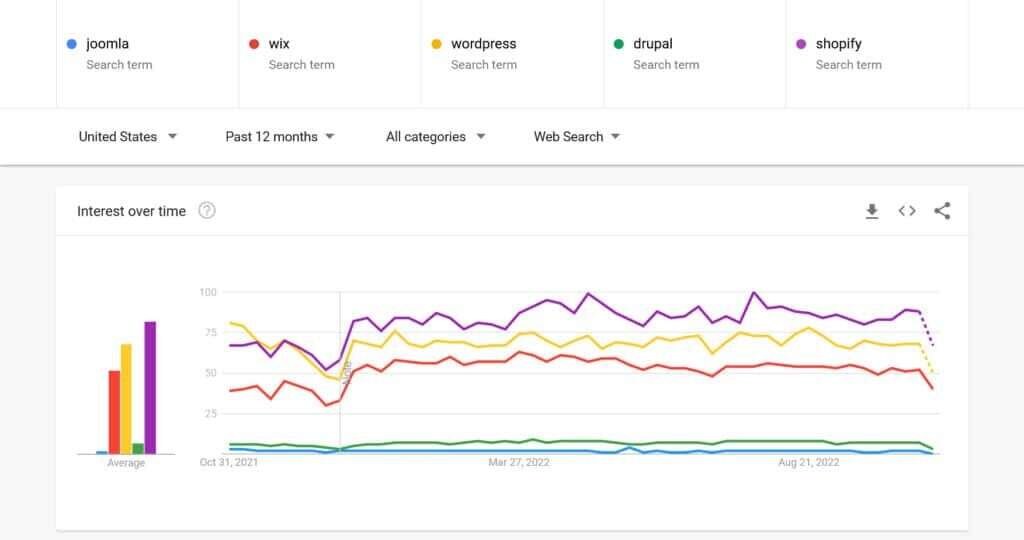Share the Interest over time chart
1024x540 pixels.
point(942,211)
